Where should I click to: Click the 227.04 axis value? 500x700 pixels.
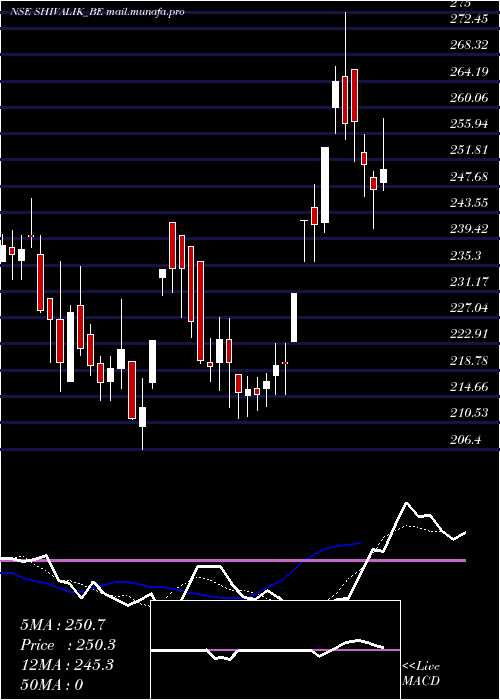pos(469,308)
